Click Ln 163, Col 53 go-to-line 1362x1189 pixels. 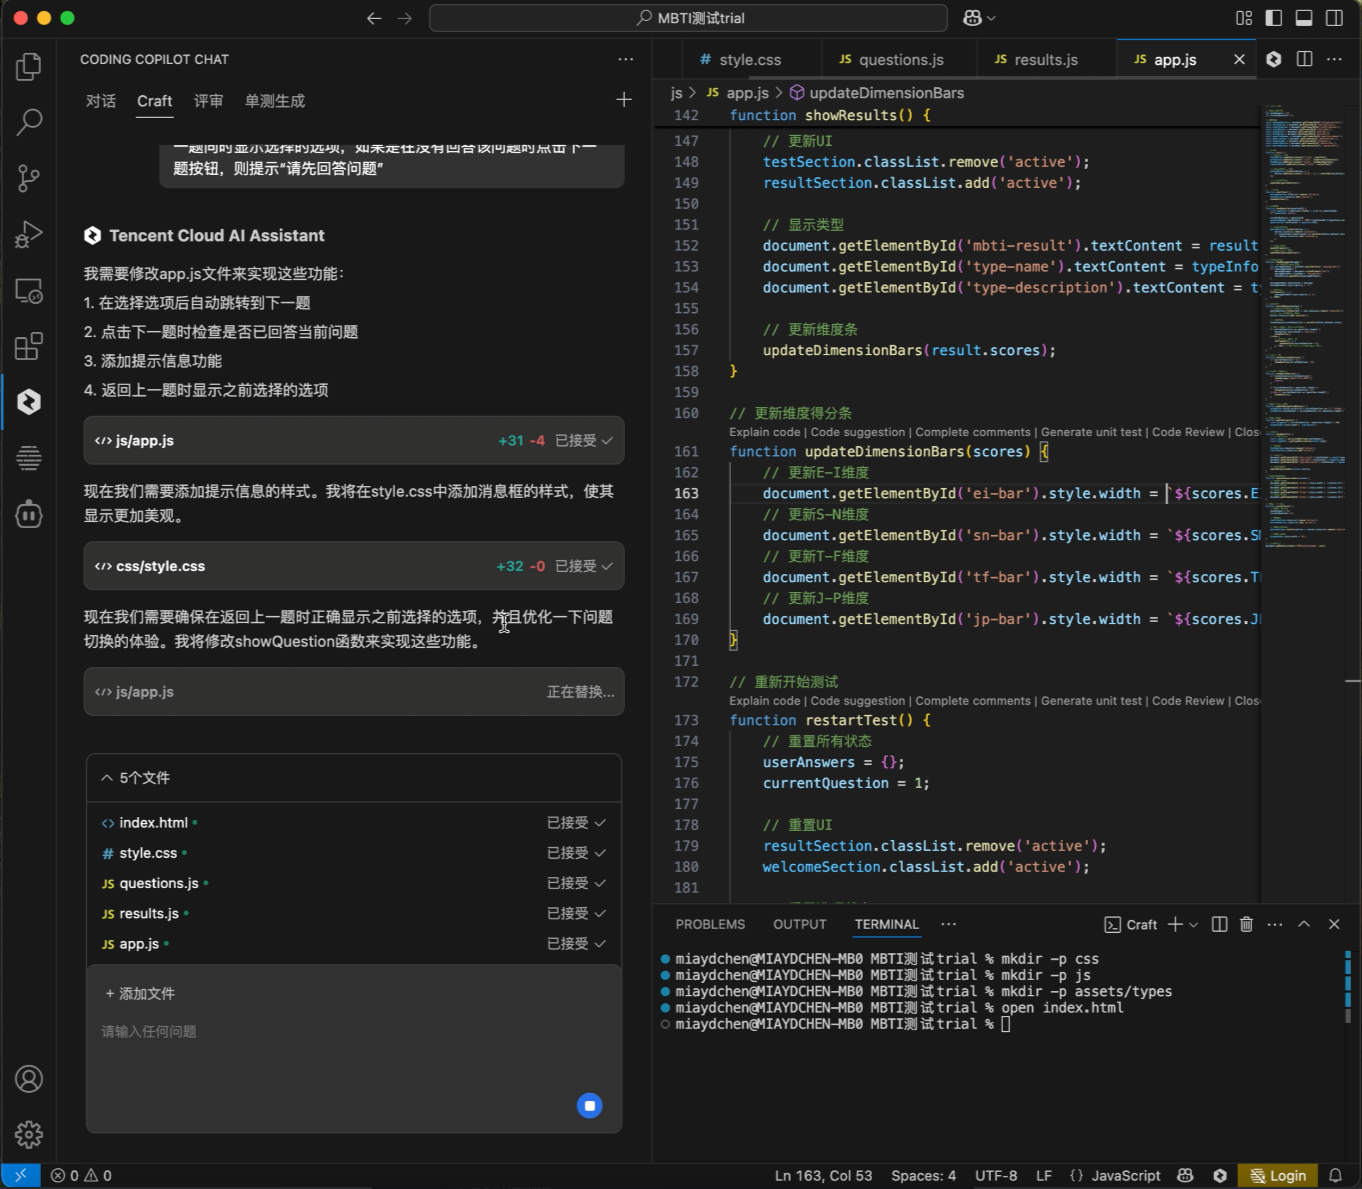(x=823, y=1176)
